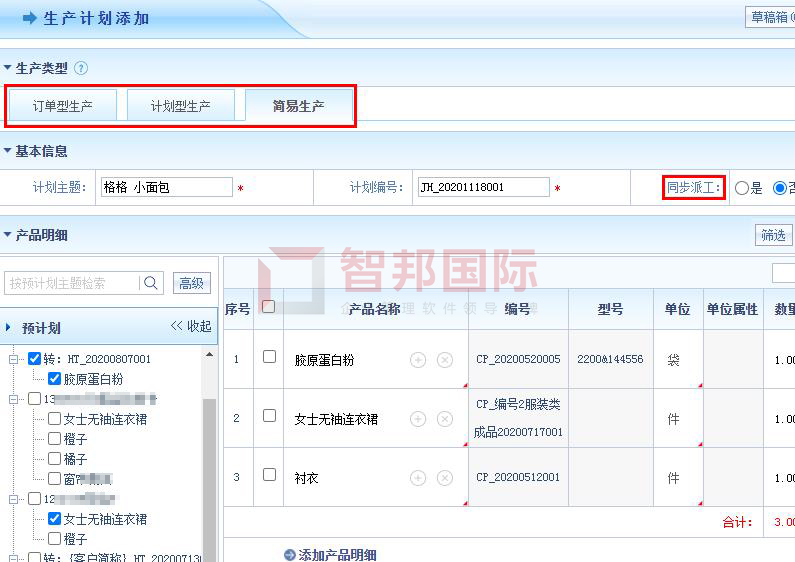Click the arrow icon beside 生产计划添加 title
This screenshot has height=562, width=795.
(30, 18)
